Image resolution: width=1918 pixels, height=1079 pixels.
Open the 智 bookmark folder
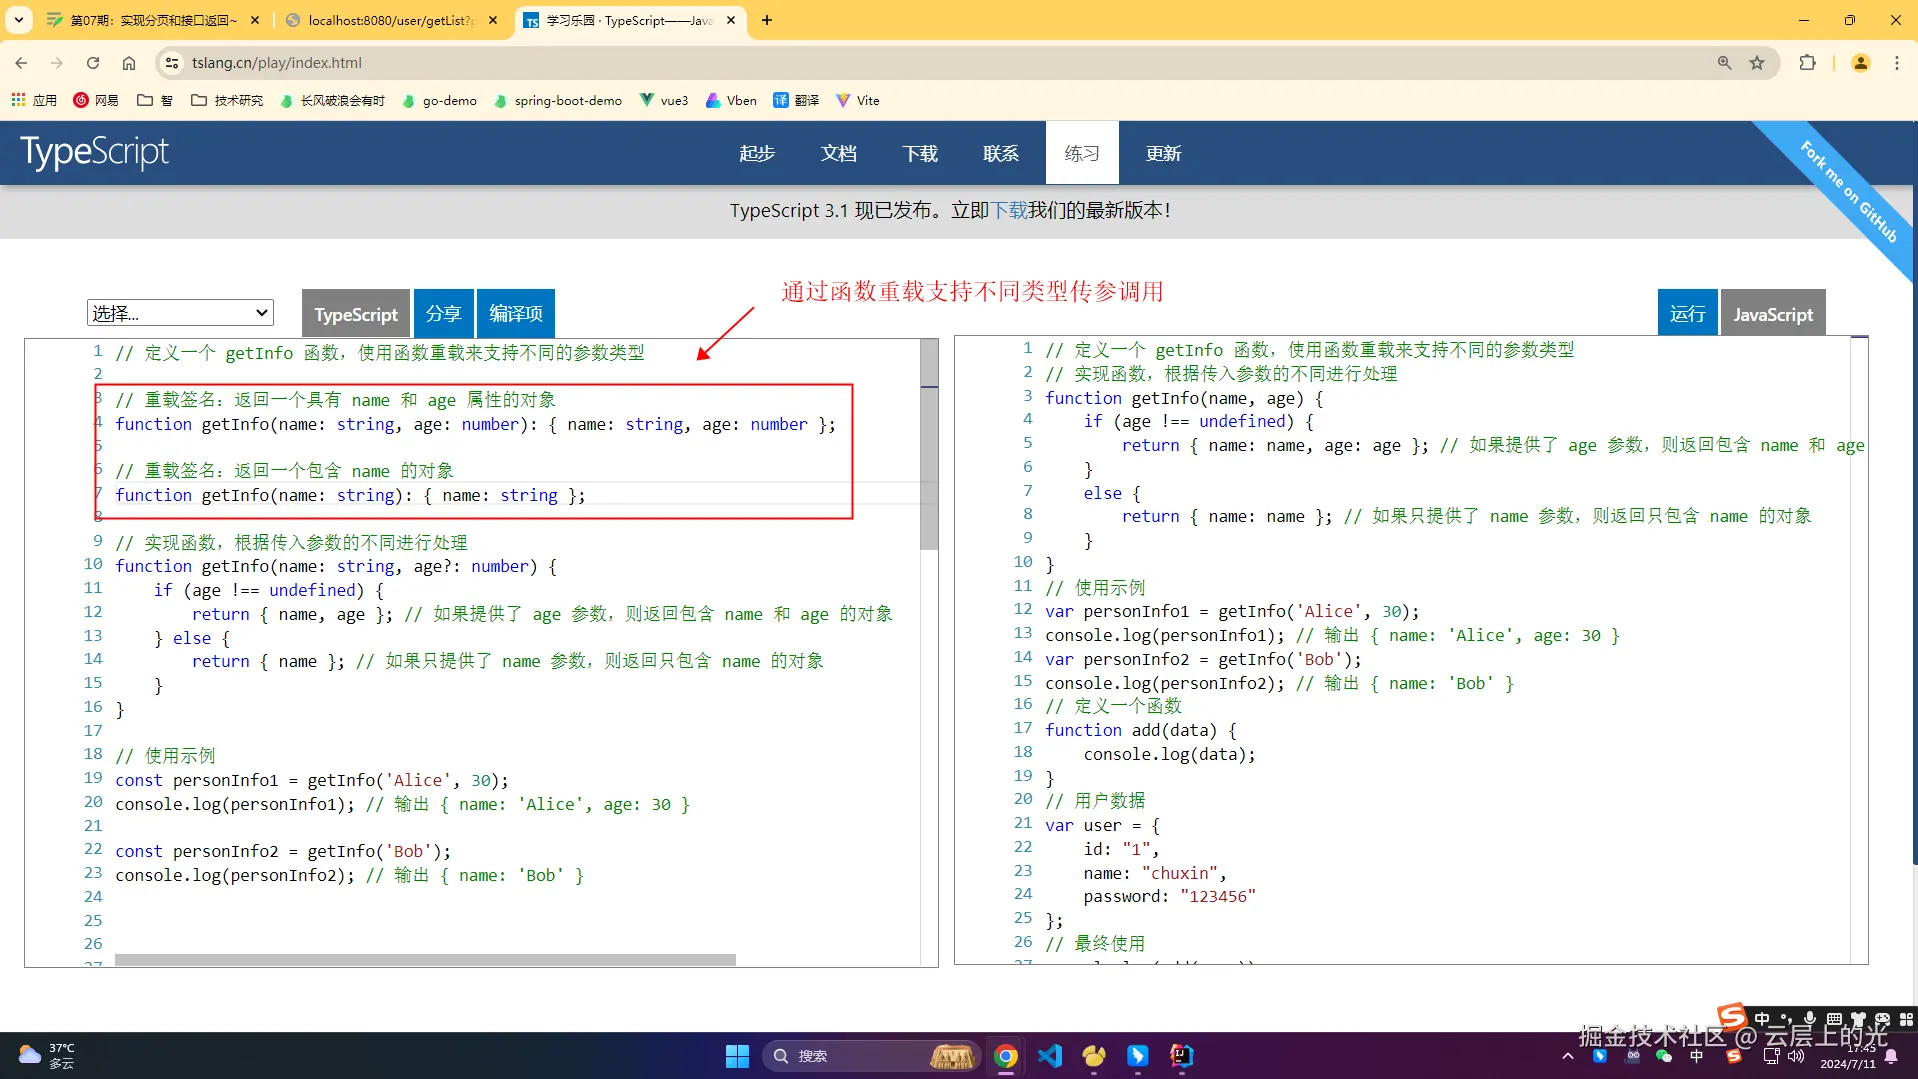coord(155,100)
